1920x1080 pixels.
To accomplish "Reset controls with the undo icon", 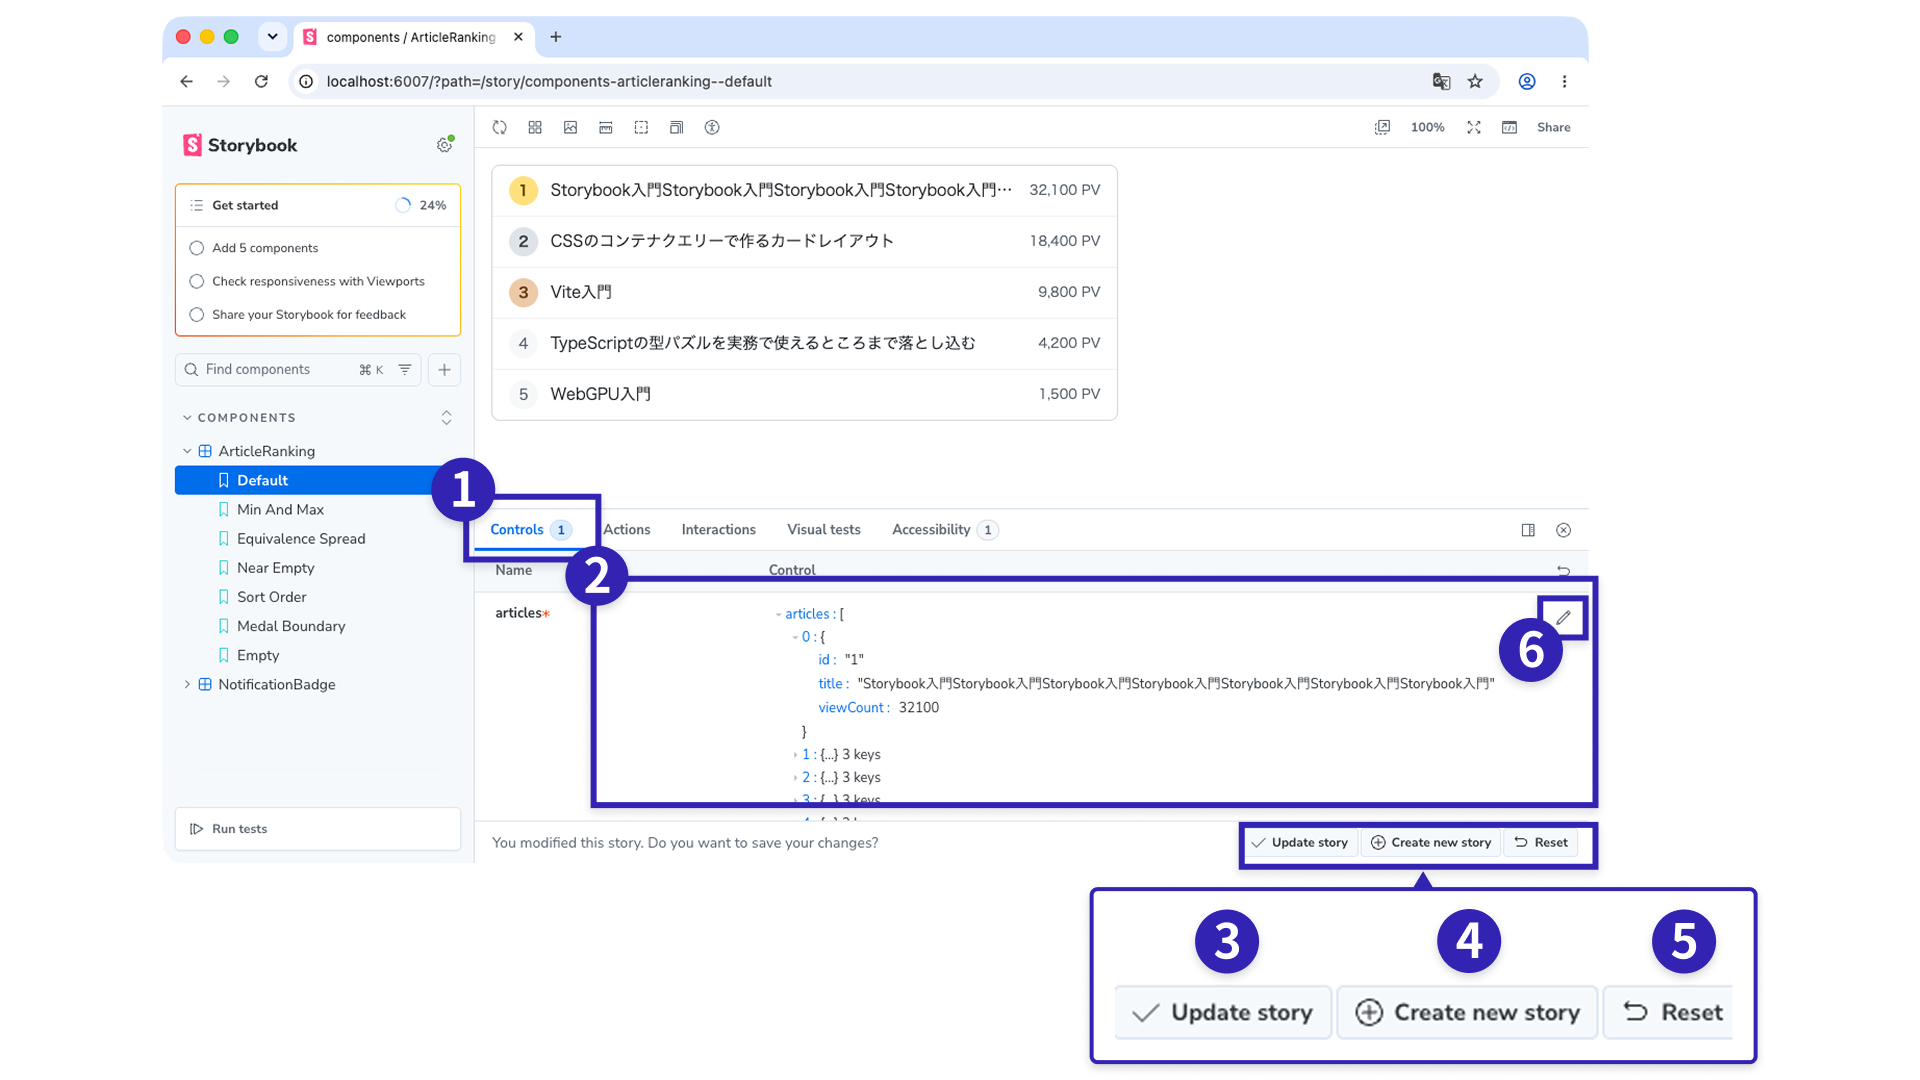I will [1563, 571].
